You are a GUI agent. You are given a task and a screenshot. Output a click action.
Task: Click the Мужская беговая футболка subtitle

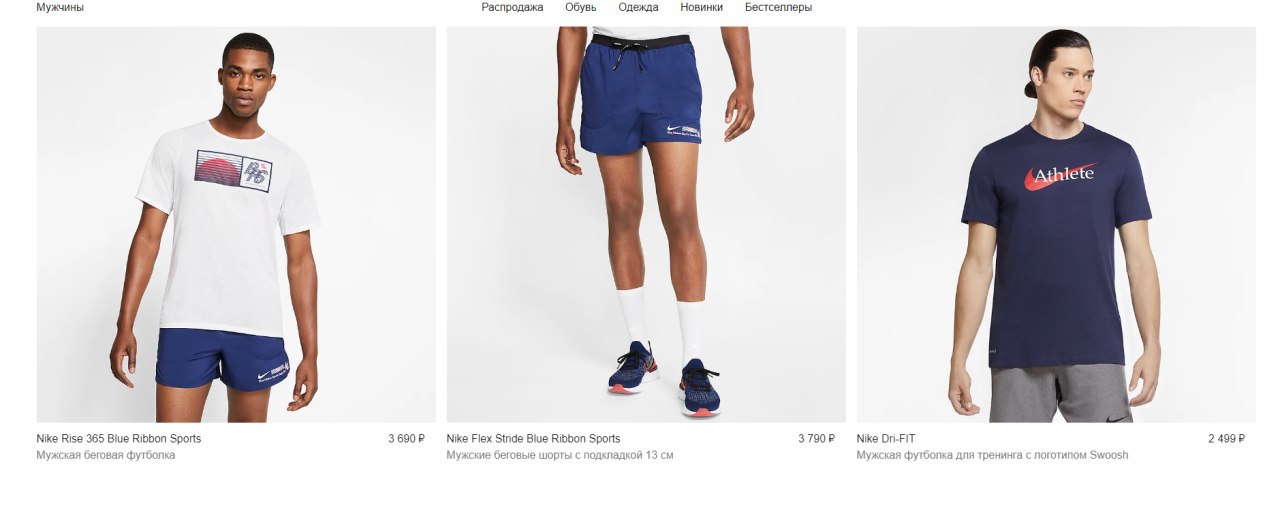[106, 455]
